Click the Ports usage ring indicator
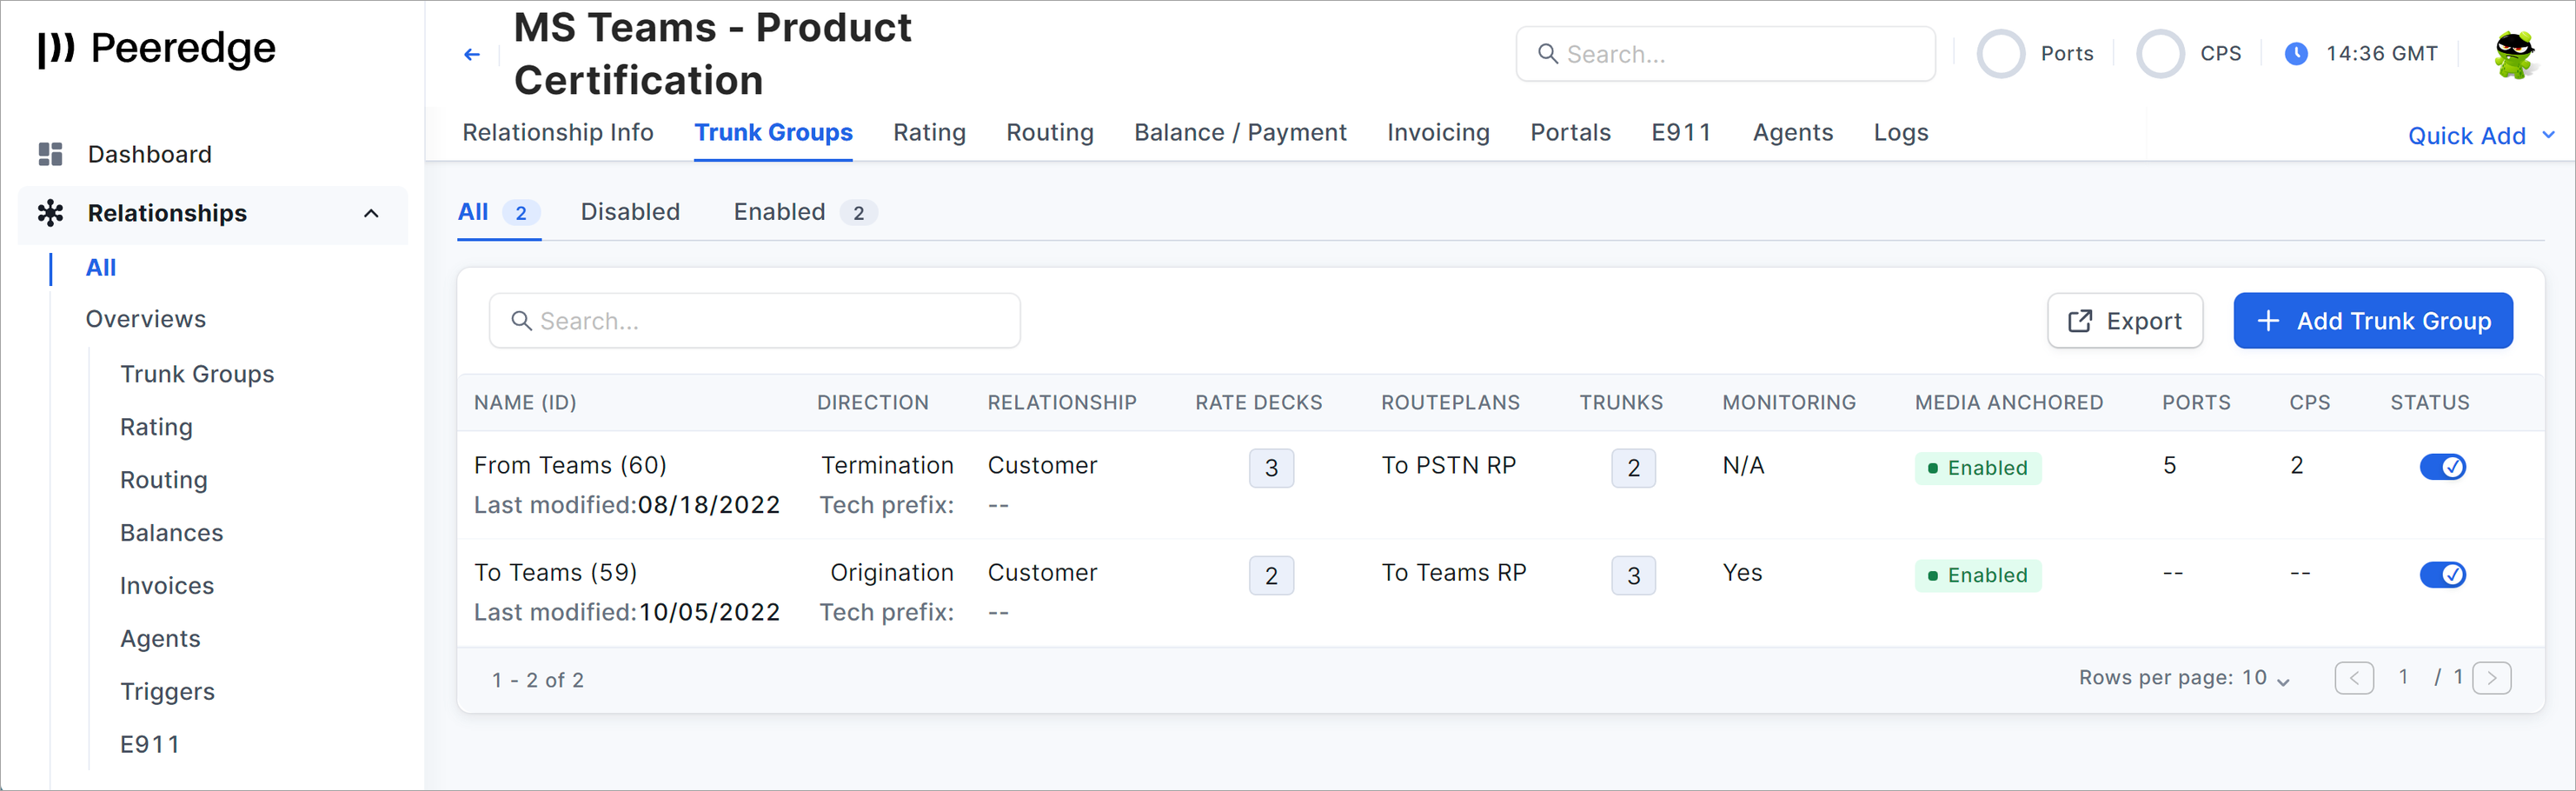The image size is (2576, 791). pyautogui.click(x=2001, y=54)
